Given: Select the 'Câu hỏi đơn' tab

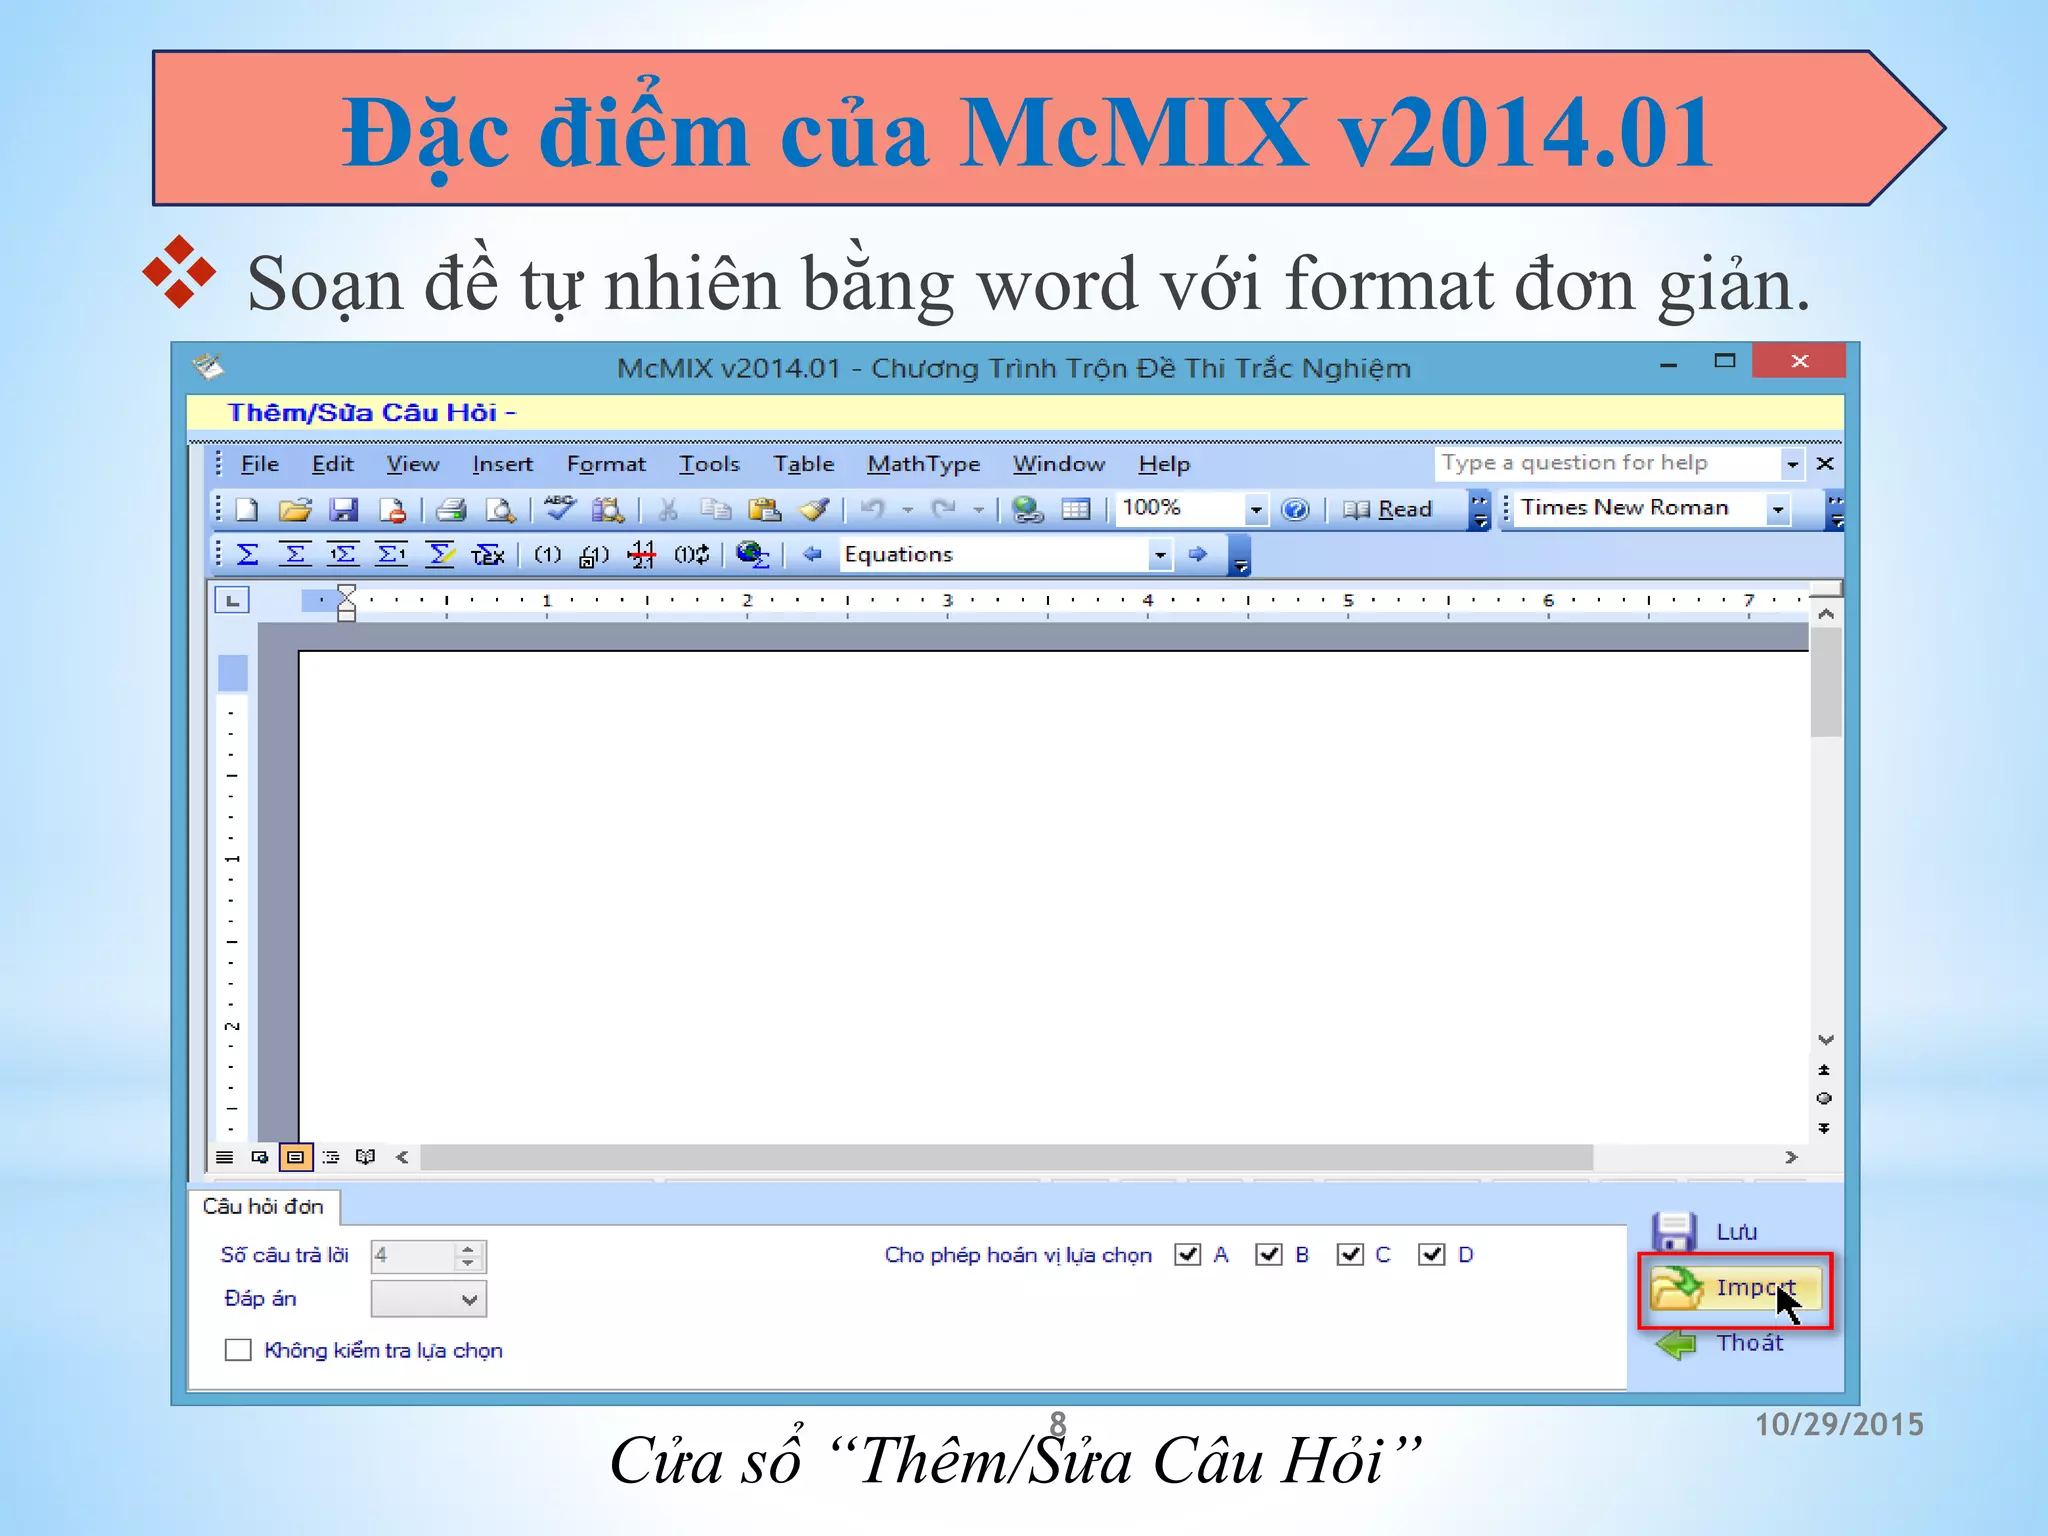Looking at the screenshot, I should click(x=263, y=1207).
